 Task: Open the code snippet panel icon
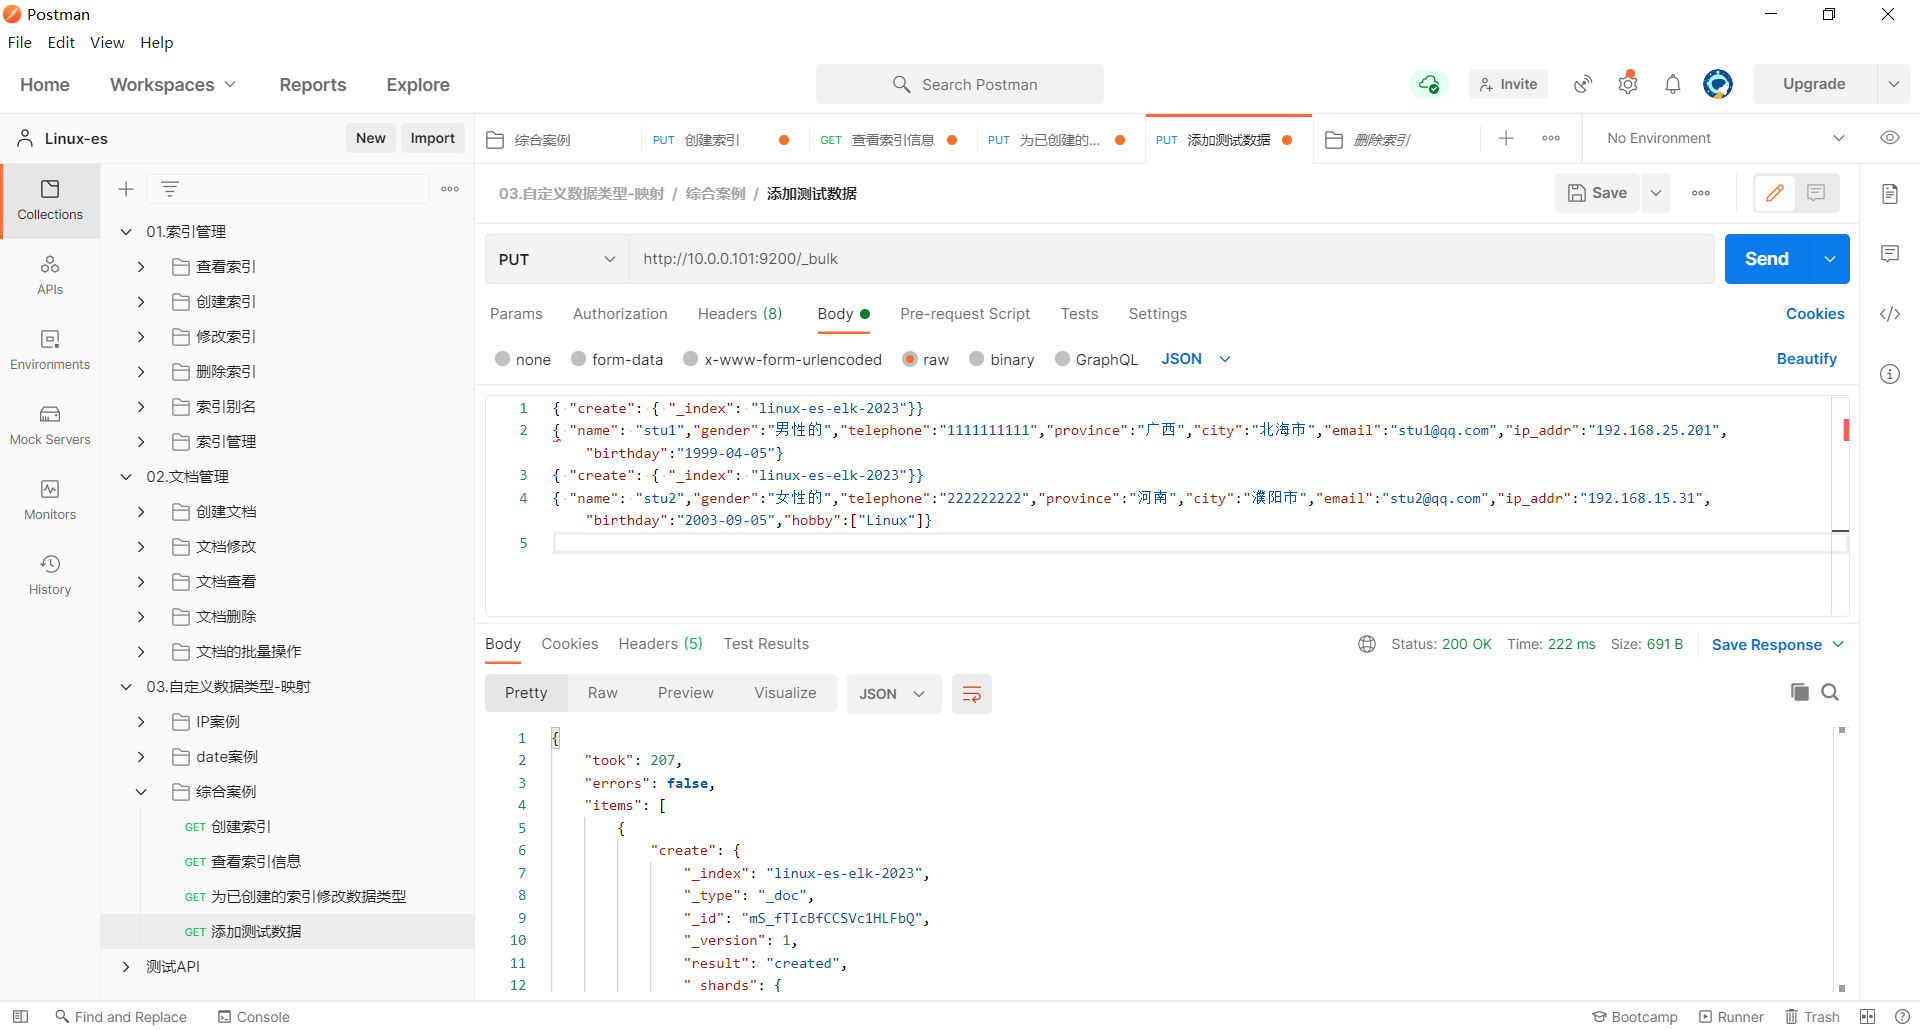coord(1889,314)
